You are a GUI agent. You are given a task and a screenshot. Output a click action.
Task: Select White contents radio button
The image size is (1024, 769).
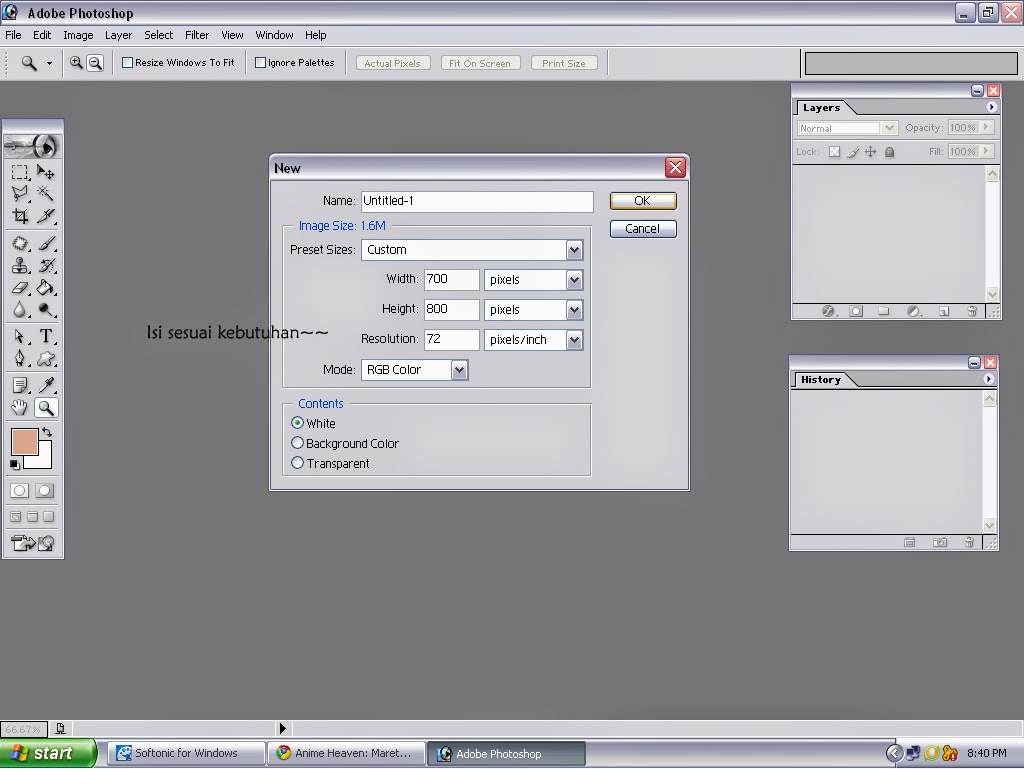coord(297,422)
